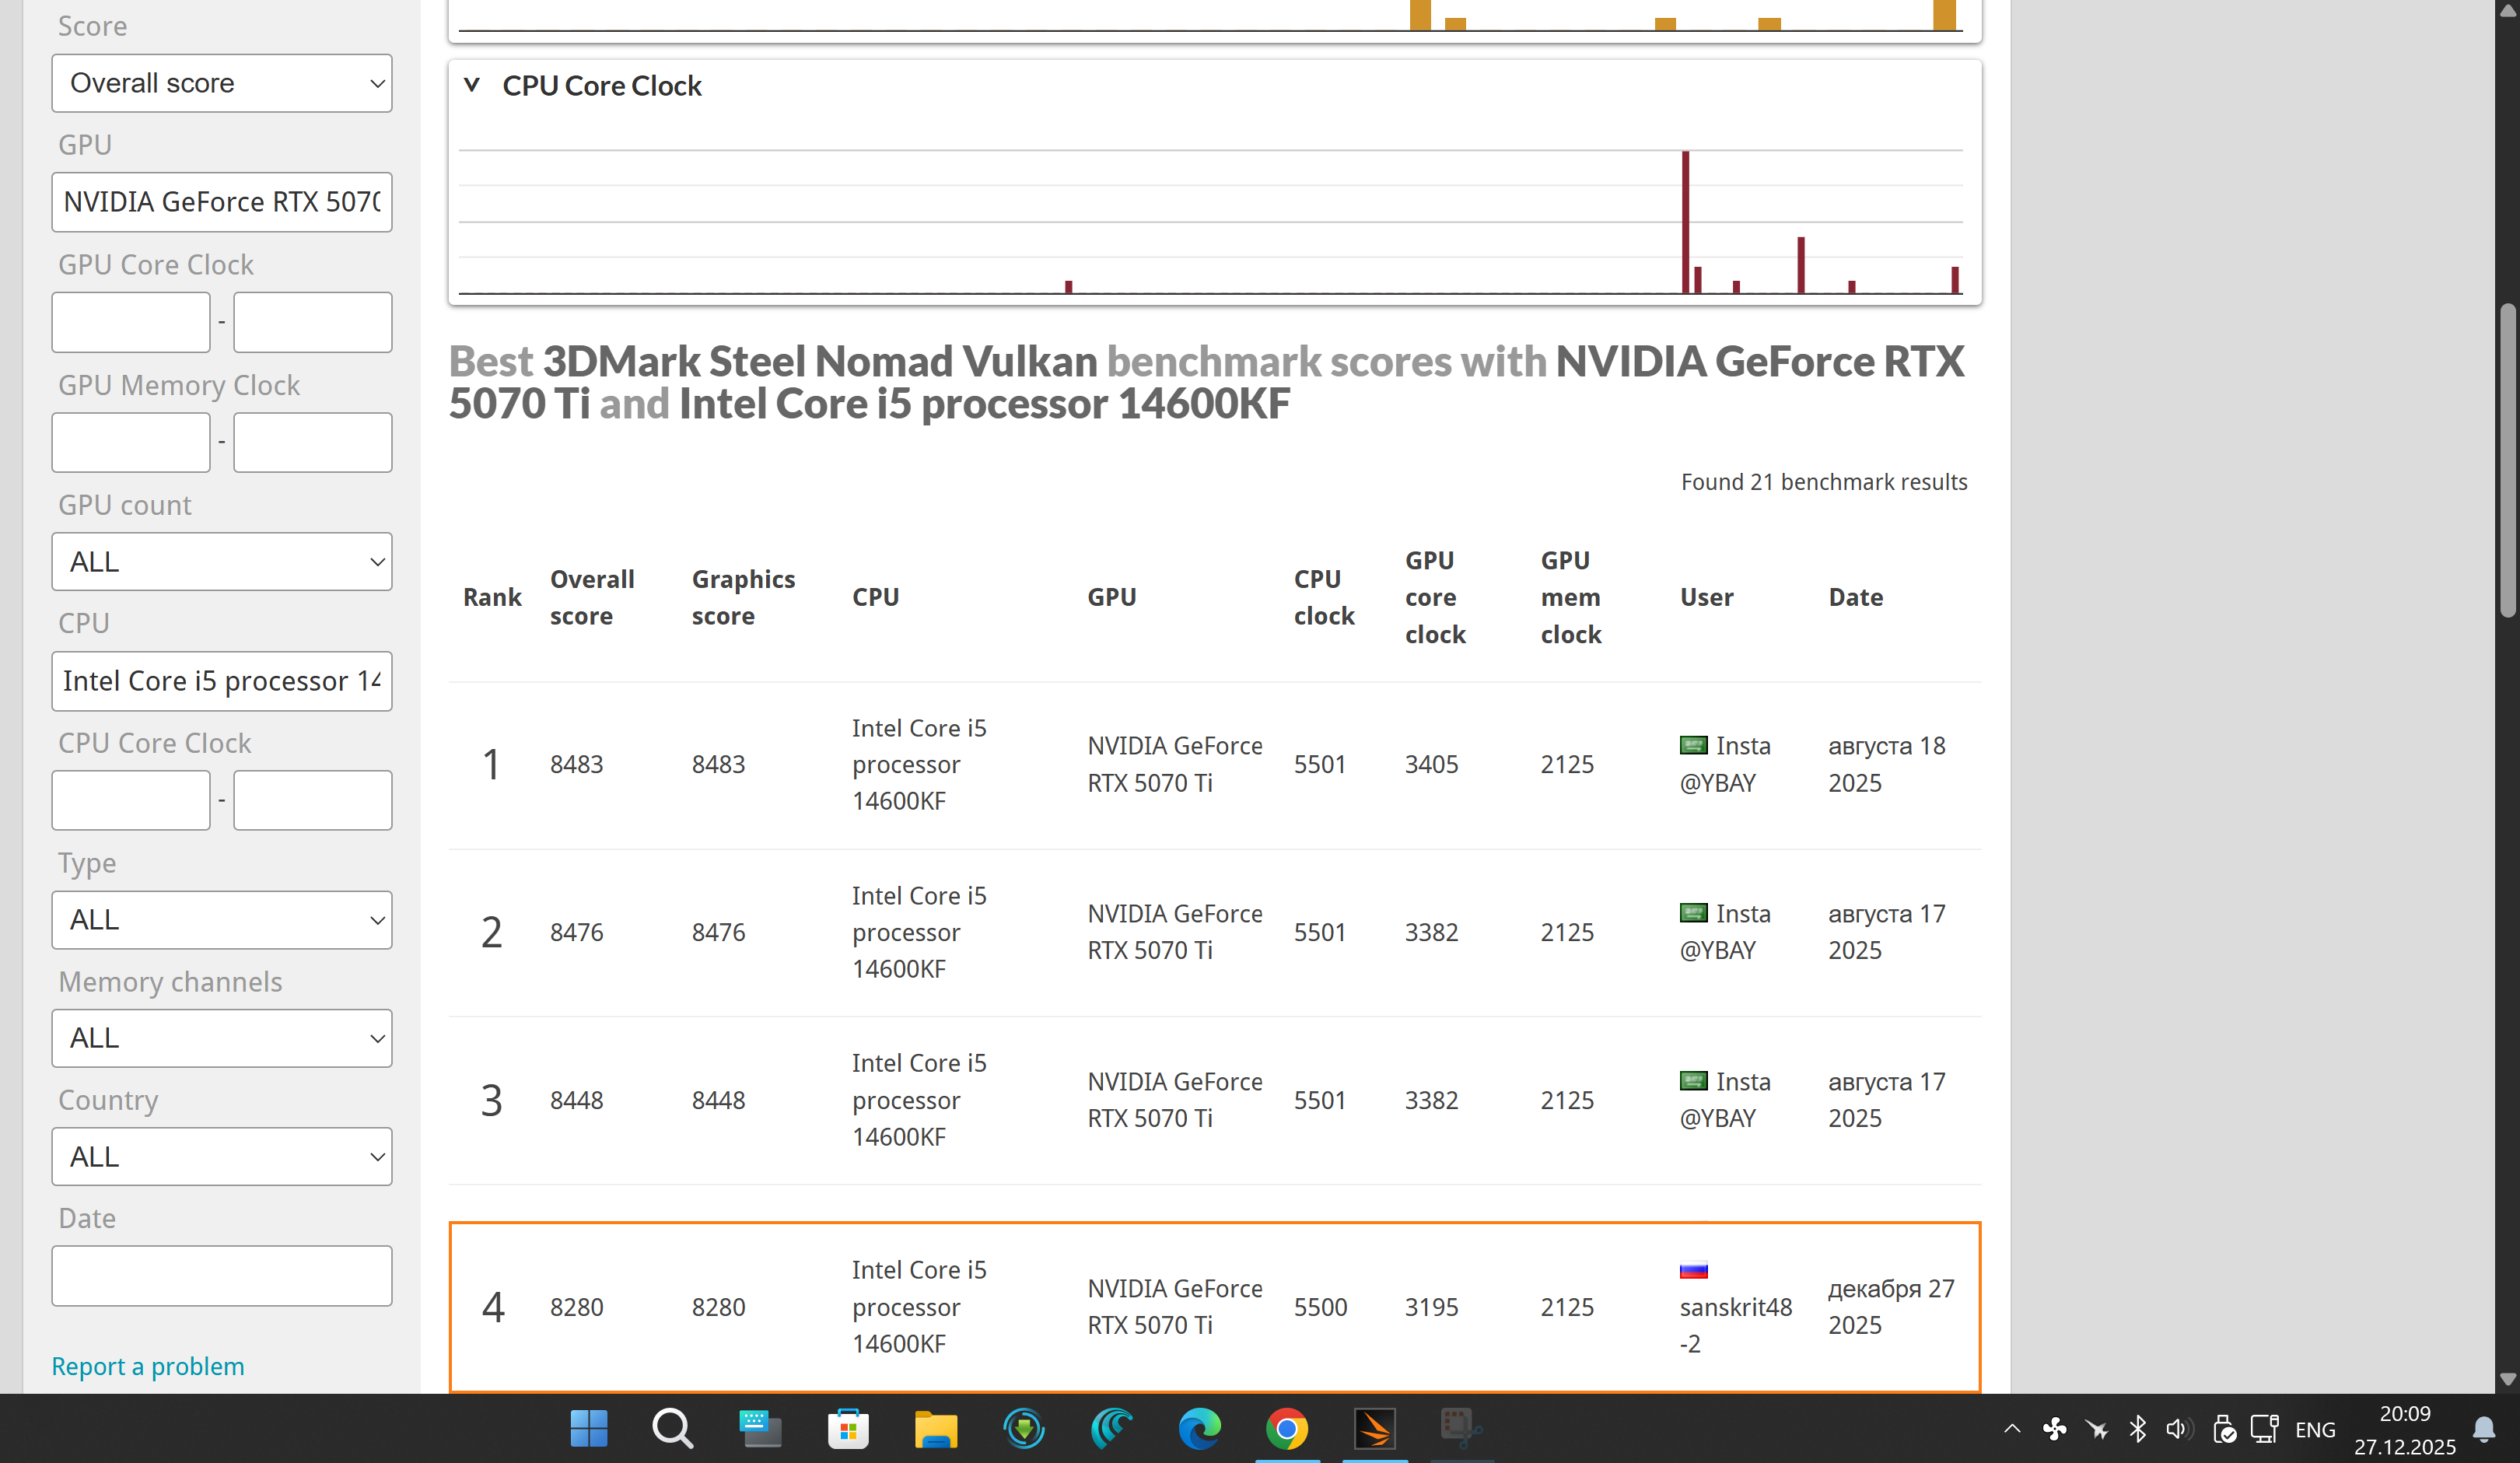
Task: Show hidden system tray icons chevron
Action: [2012, 1429]
